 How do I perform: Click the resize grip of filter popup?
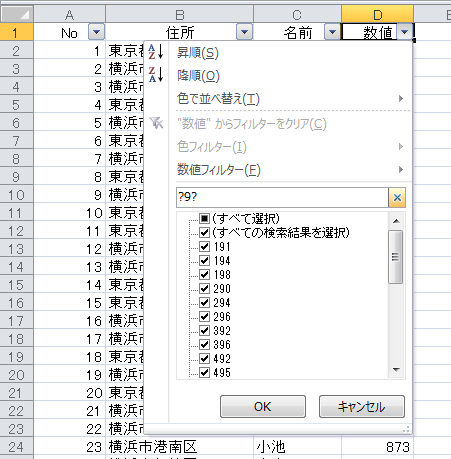(406, 429)
